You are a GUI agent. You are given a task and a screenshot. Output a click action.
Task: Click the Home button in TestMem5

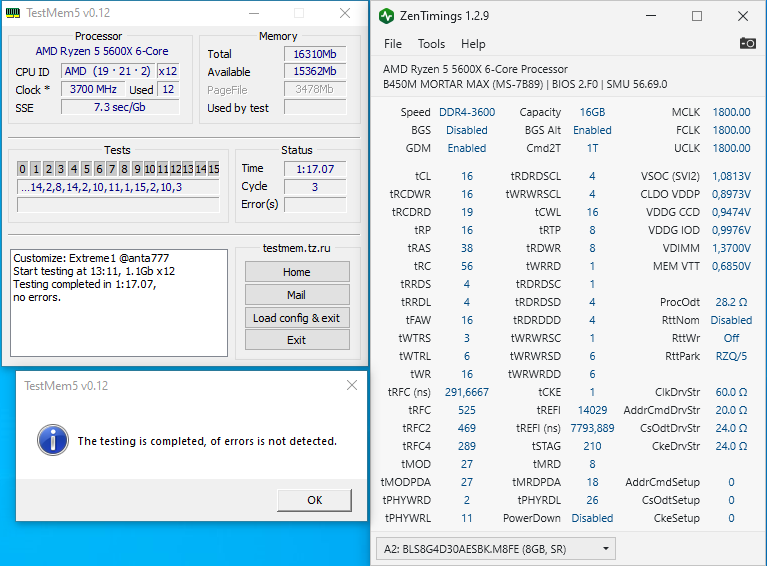click(297, 272)
